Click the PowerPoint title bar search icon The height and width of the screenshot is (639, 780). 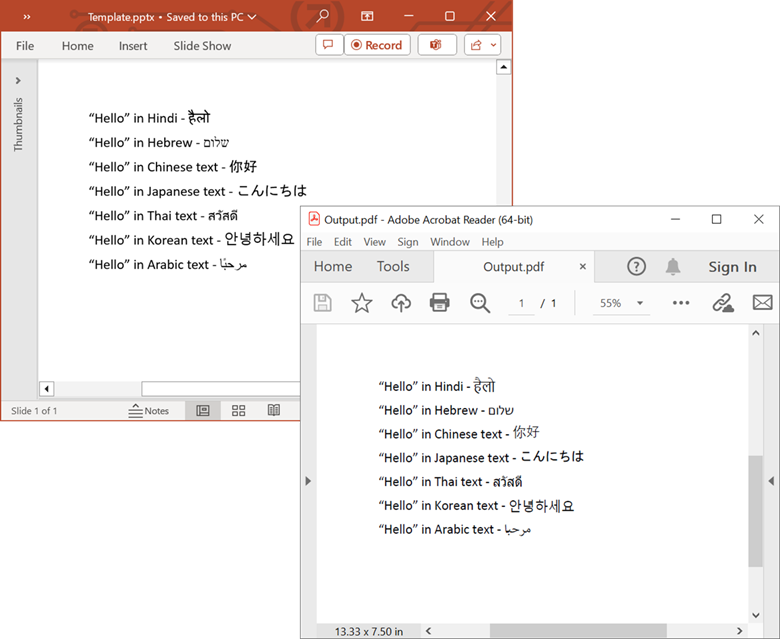[x=322, y=16]
